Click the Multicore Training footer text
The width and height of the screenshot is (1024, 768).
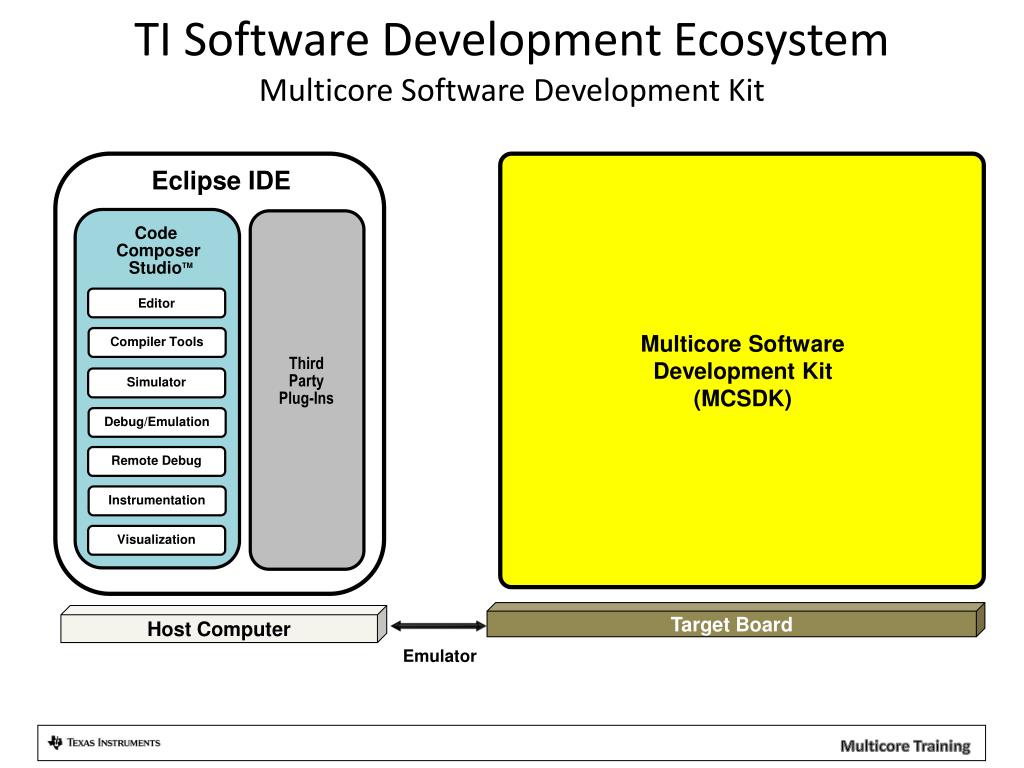pos(905,746)
